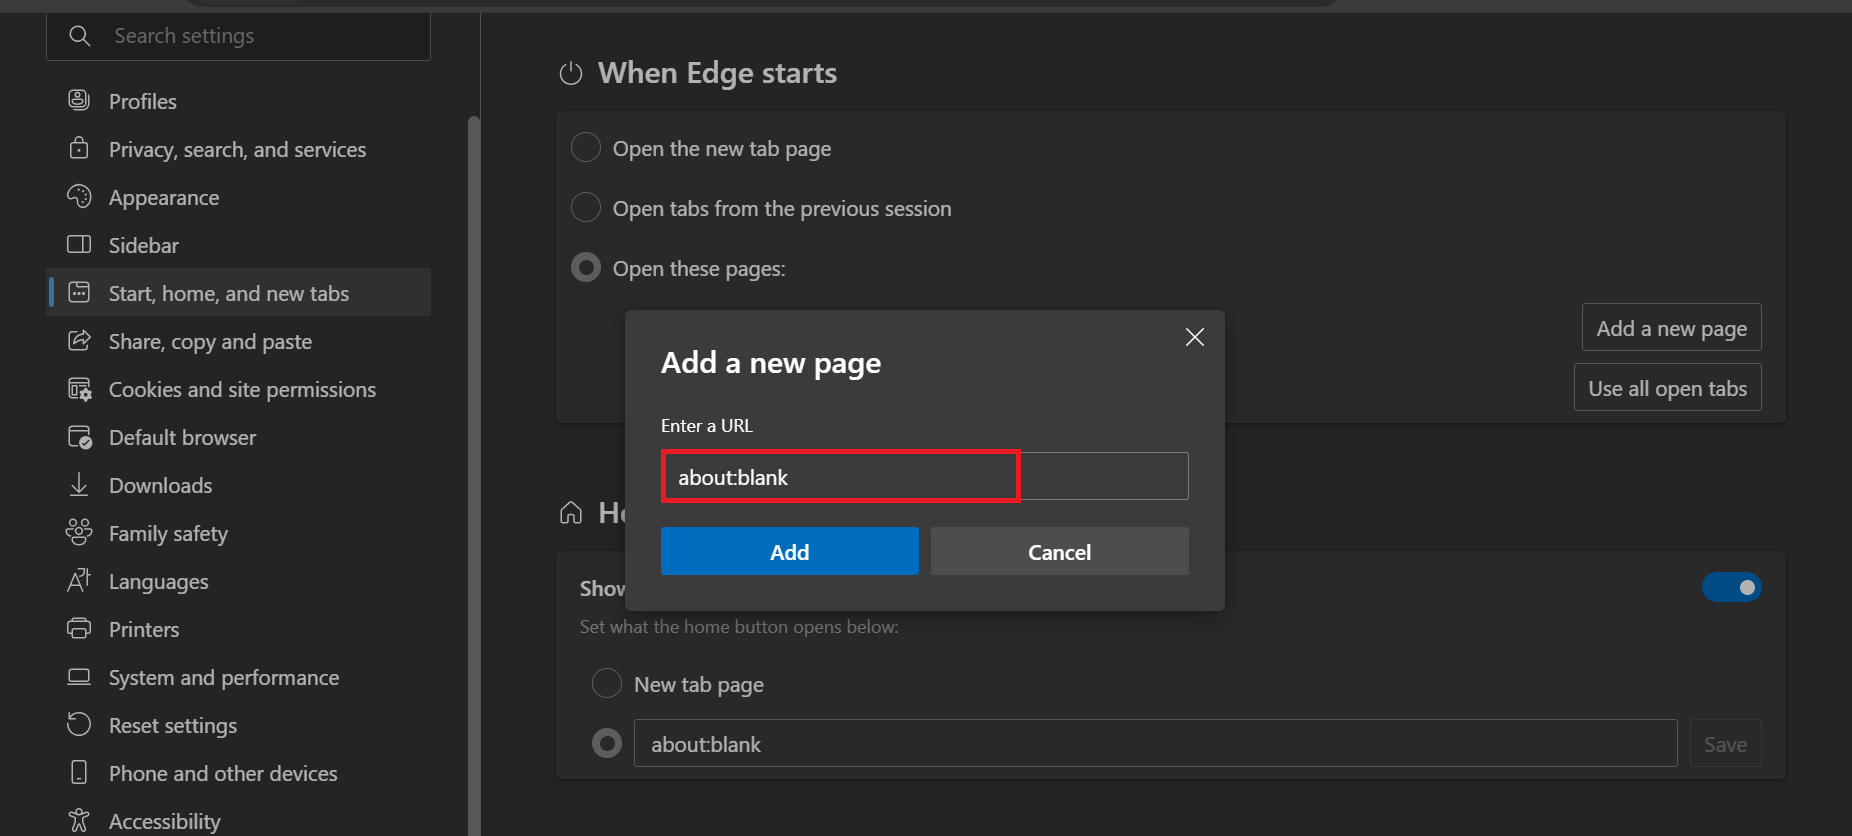Open Profiles settings
Screen dimensions: 1852x836
point(238,101)
